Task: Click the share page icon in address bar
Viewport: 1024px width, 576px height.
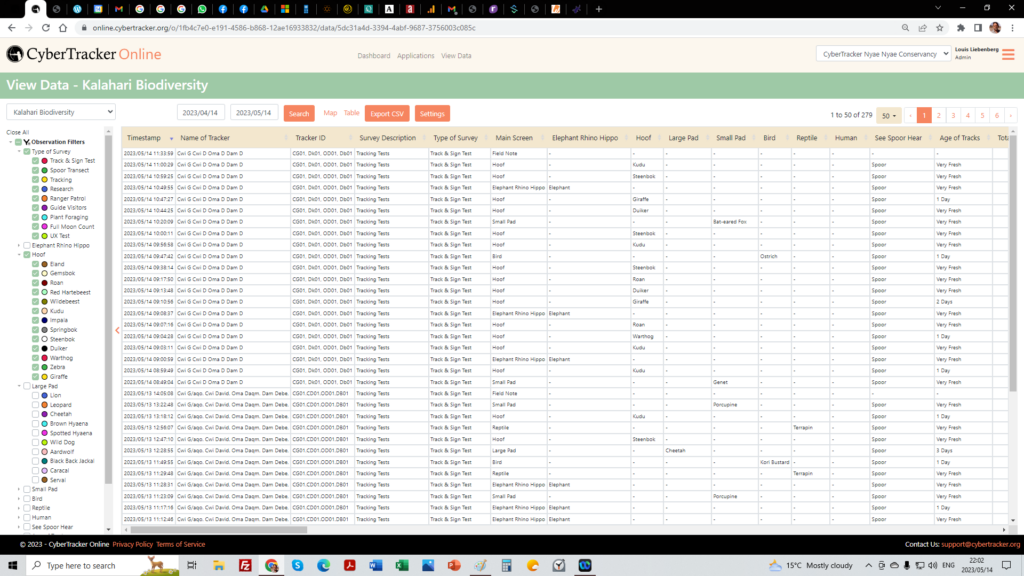Action: click(923, 28)
